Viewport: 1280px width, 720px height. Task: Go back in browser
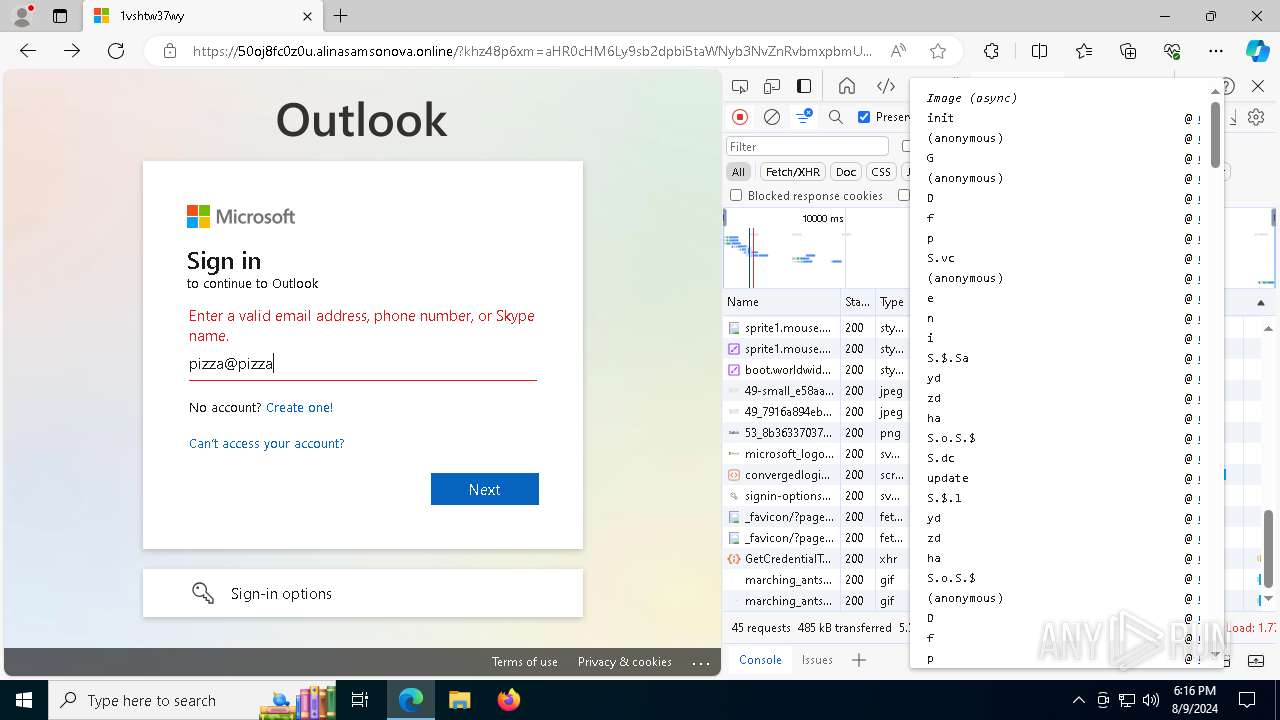pyautogui.click(x=28, y=51)
